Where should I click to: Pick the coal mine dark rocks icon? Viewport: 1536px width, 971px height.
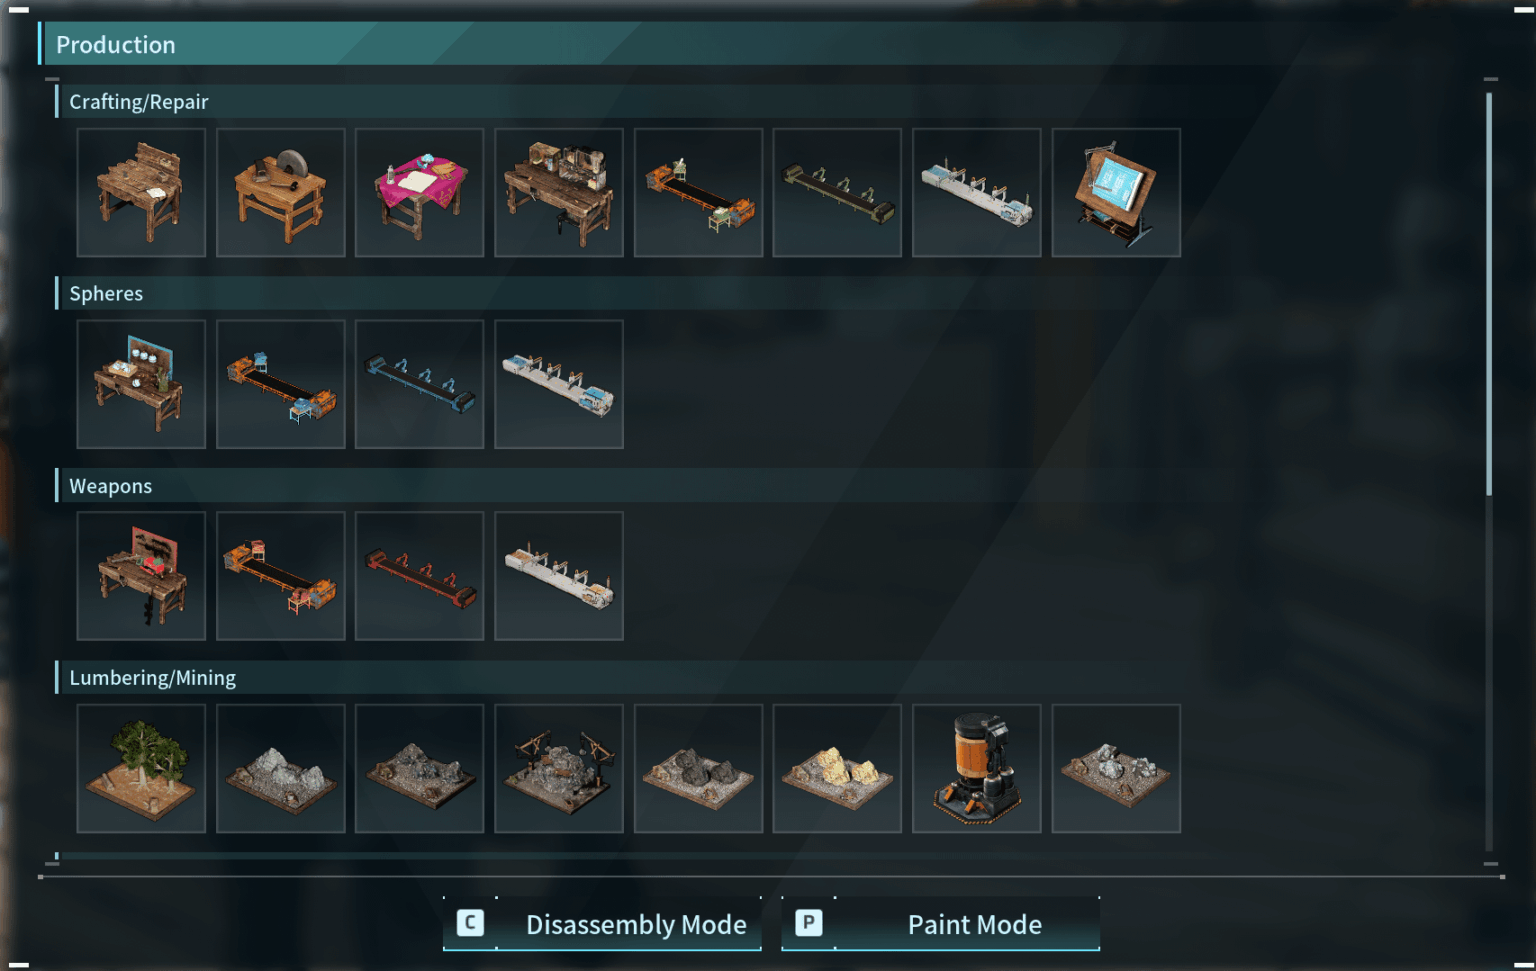pyautogui.click(x=698, y=768)
